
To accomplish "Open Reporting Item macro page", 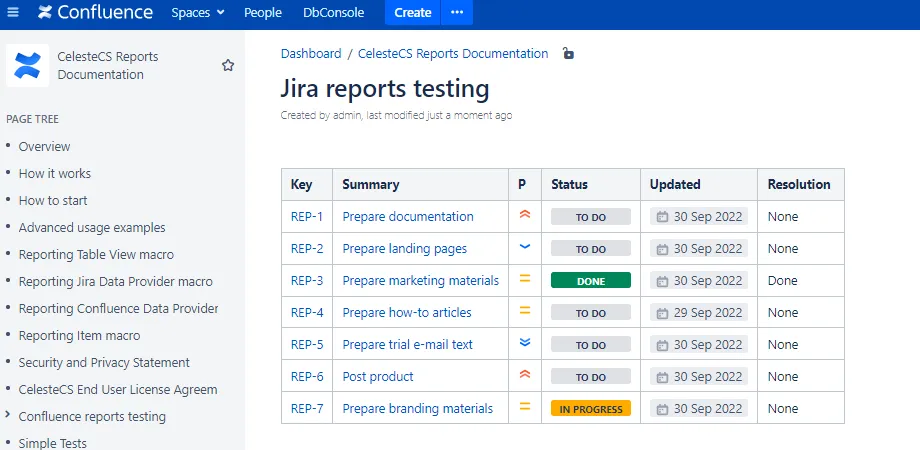I will (79, 336).
